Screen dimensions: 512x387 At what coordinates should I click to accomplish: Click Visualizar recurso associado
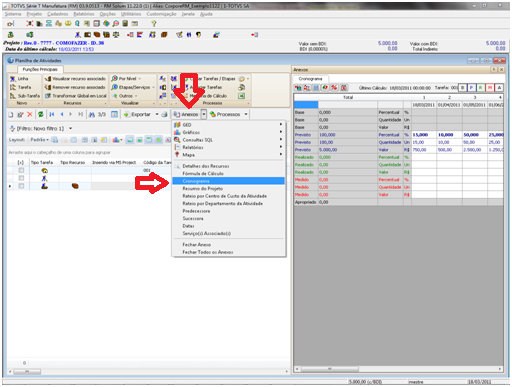[x=75, y=79]
